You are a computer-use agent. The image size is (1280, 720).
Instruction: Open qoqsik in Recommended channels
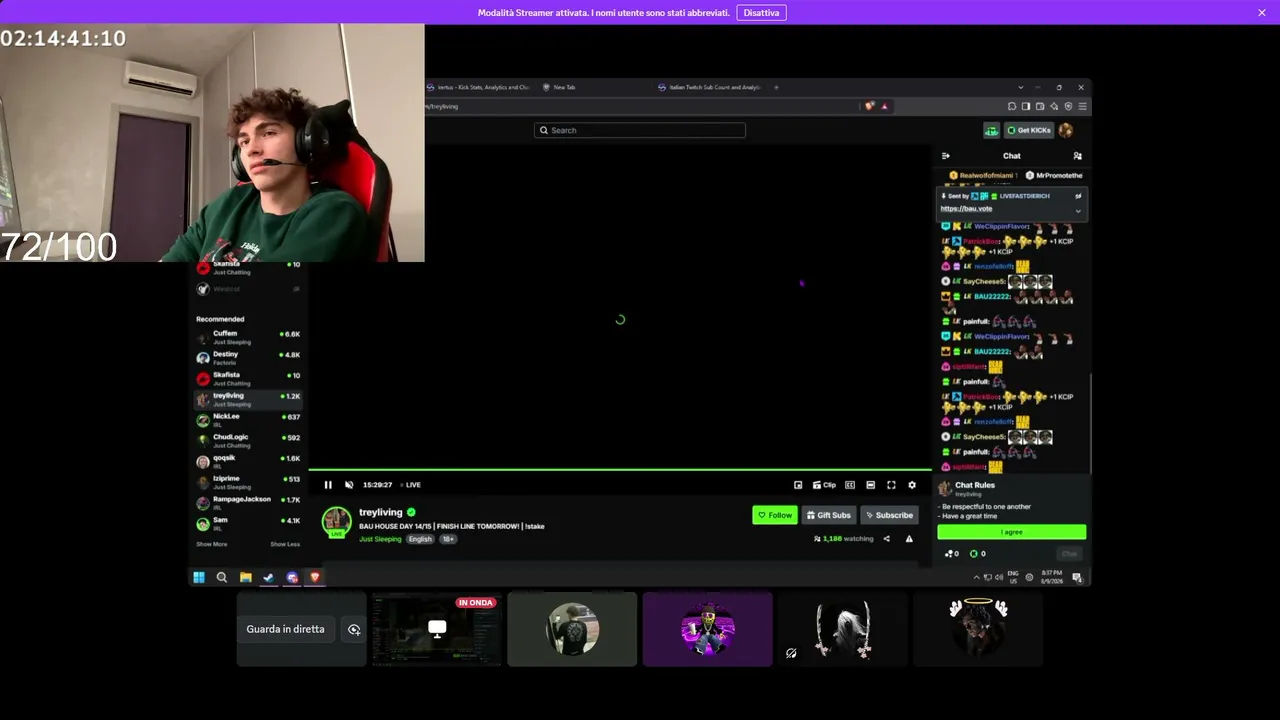pyautogui.click(x=248, y=461)
